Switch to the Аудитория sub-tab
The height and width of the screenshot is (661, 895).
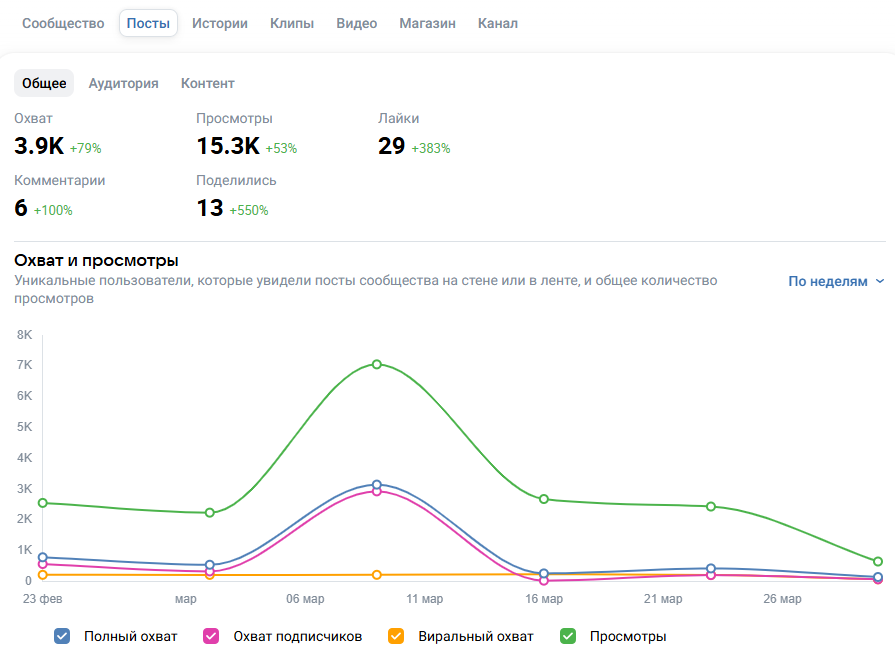124,83
